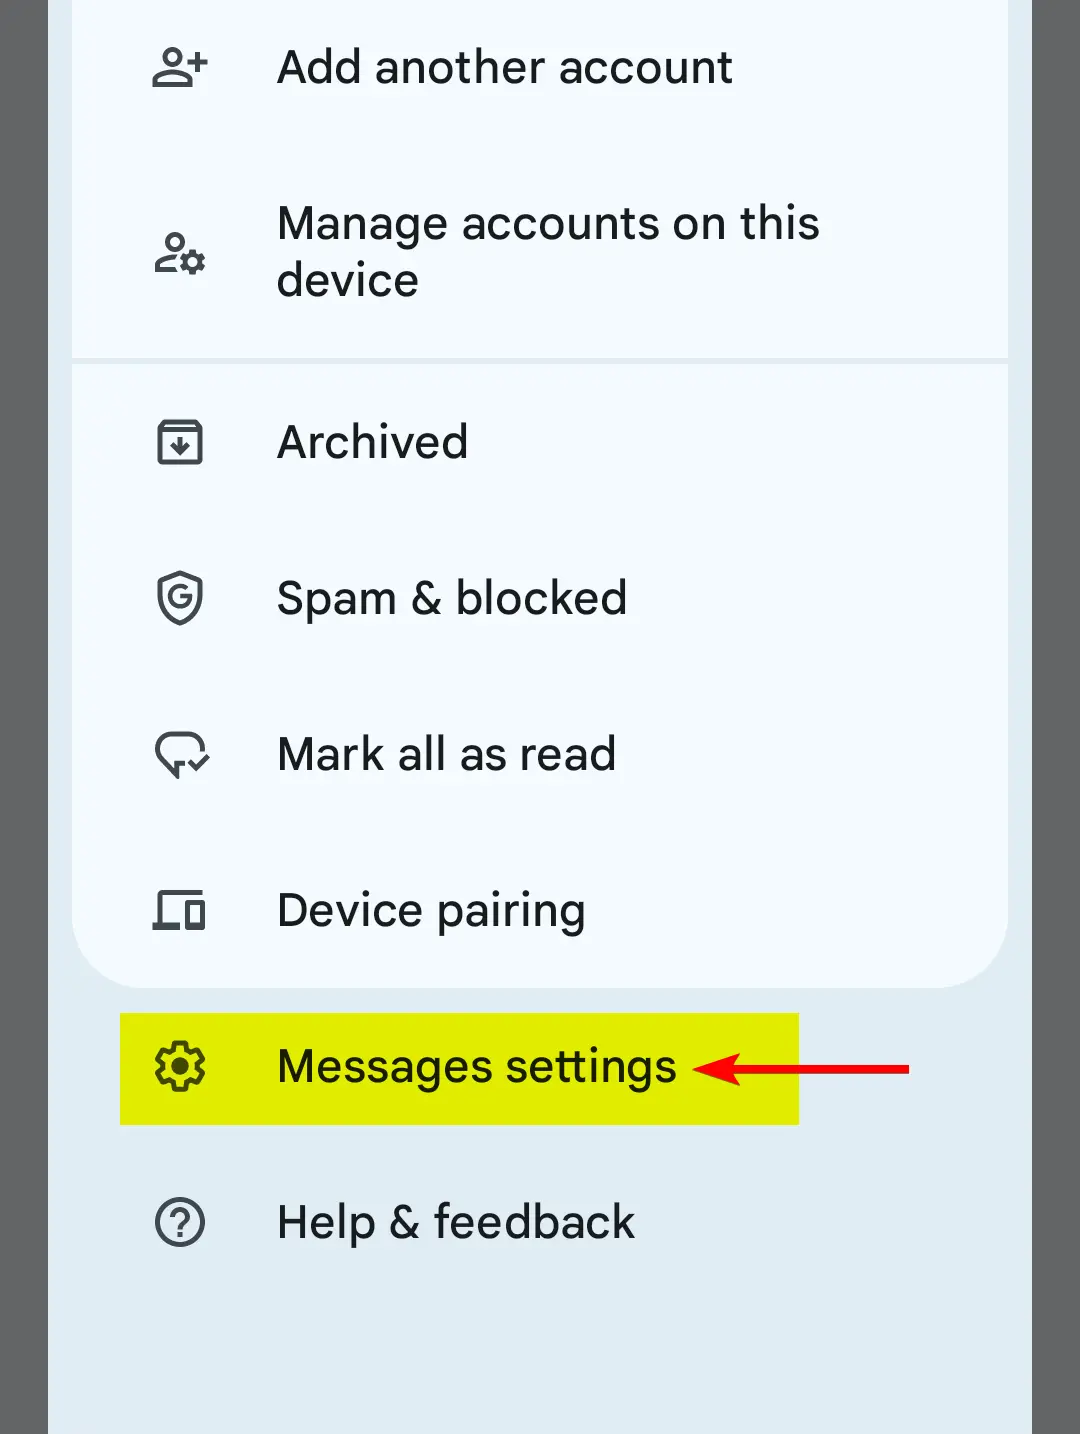
Task: Tap the mark-as-read chat bubble icon
Action: [x=181, y=755]
